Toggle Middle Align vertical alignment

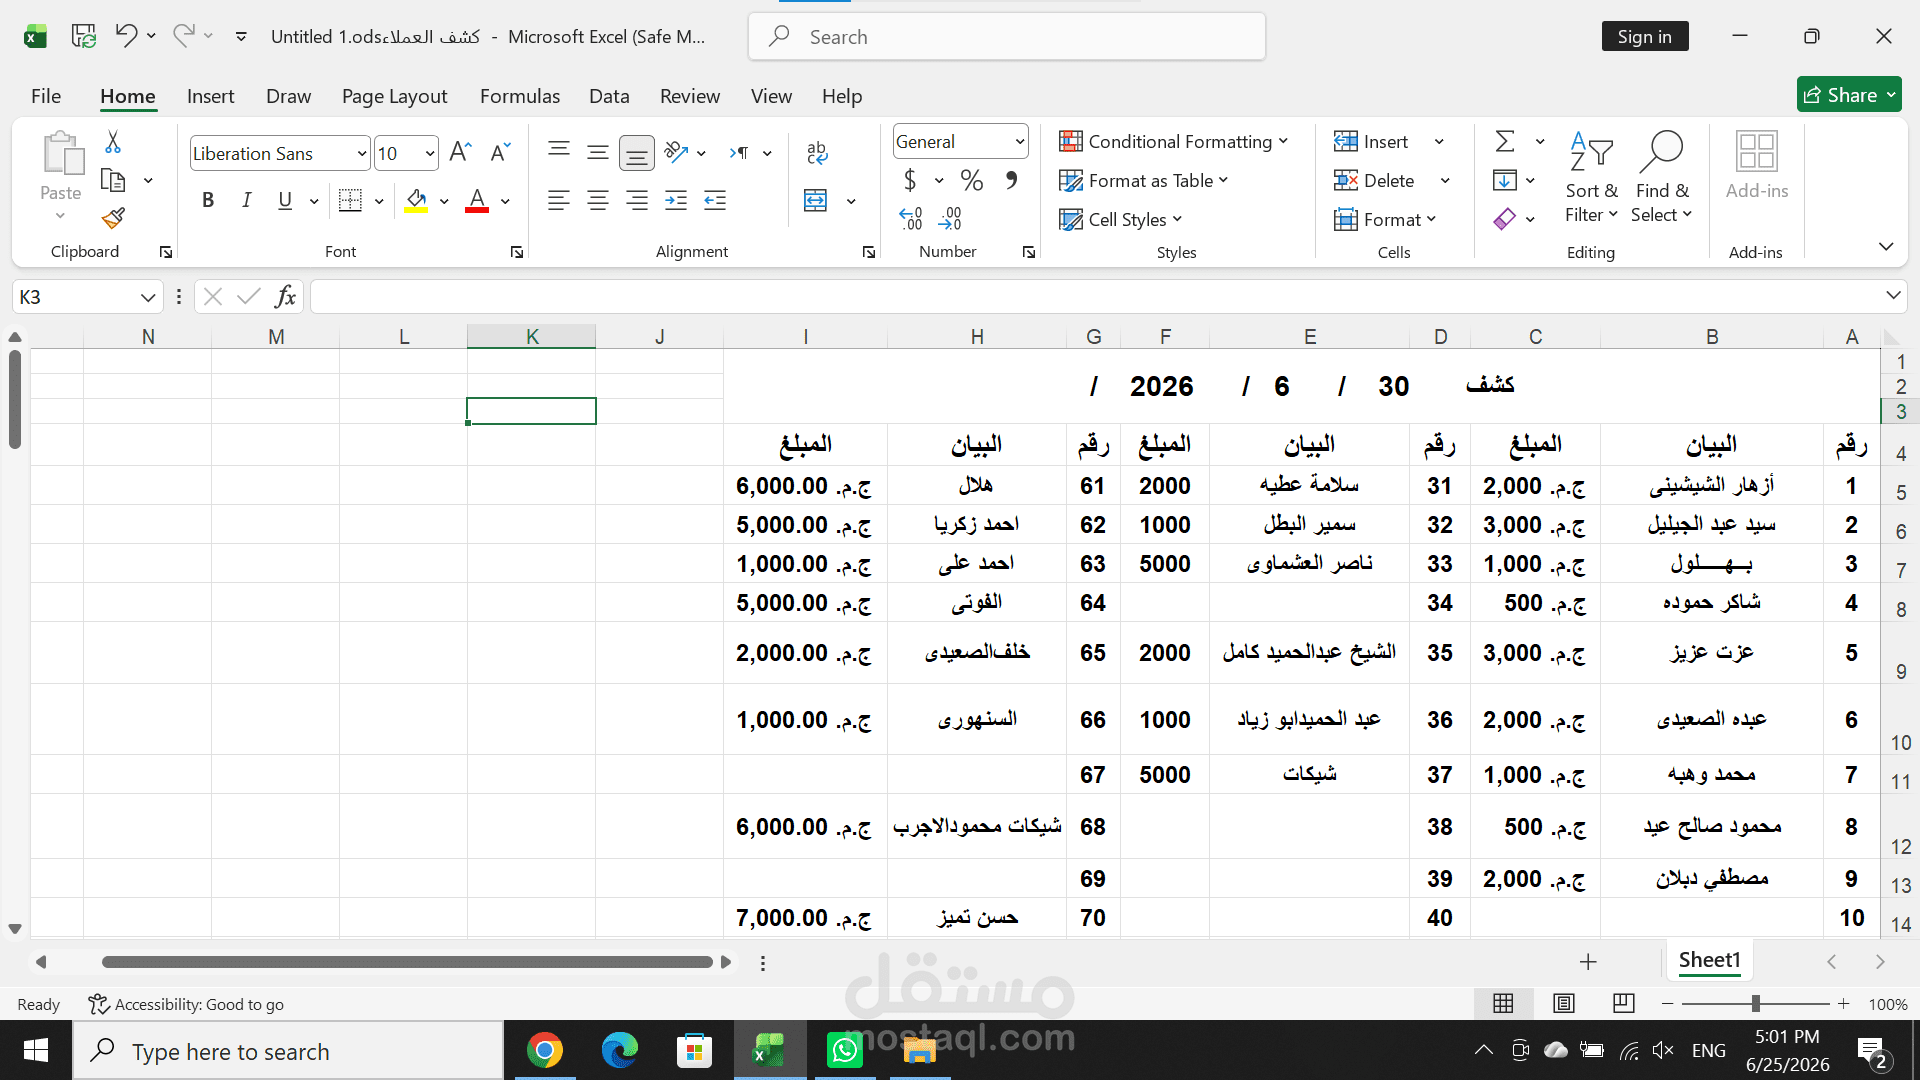point(598,152)
